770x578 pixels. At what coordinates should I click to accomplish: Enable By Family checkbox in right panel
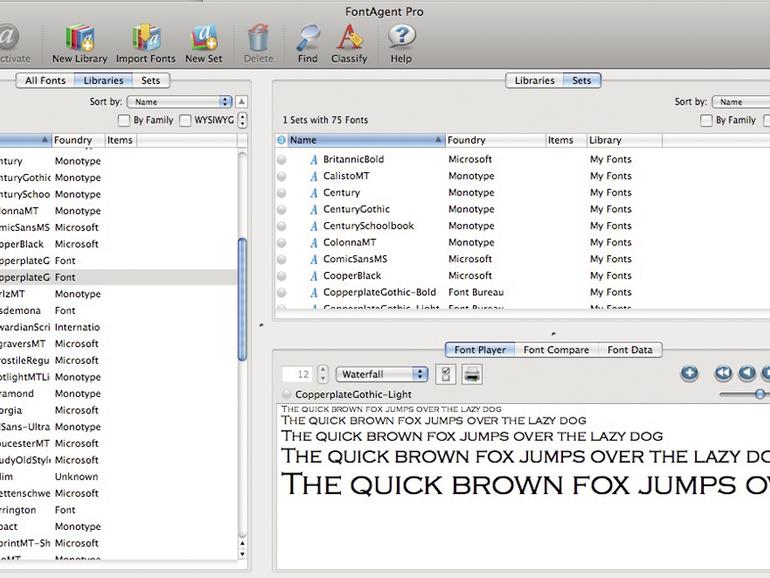tap(706, 120)
